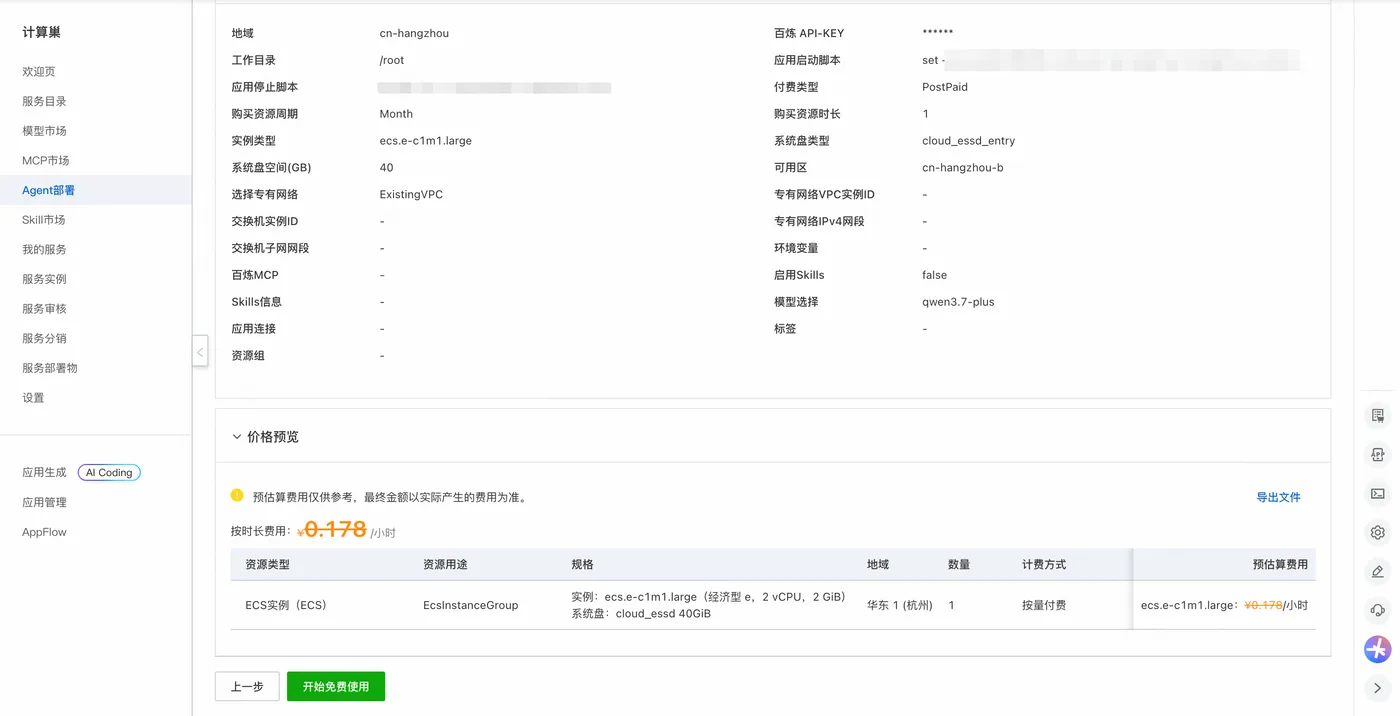
Task: Click the 上一步 button
Action: [x=247, y=687]
